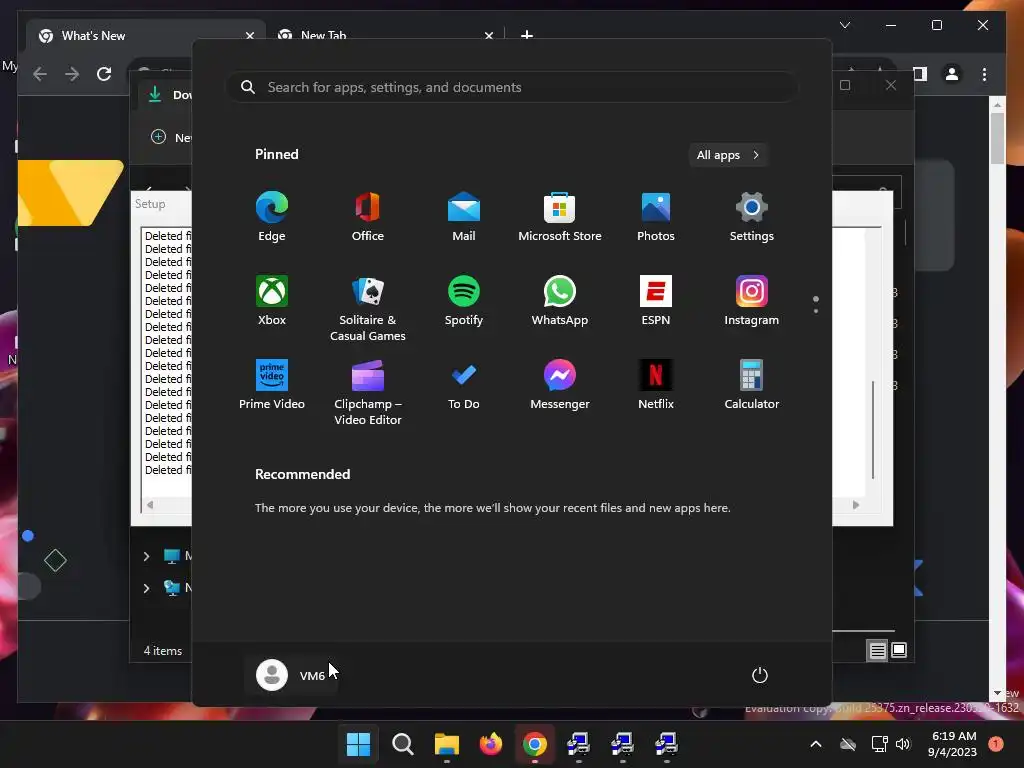The height and width of the screenshot is (768, 1024).
Task: Open Solitaire & Casual Games
Action: click(x=368, y=308)
